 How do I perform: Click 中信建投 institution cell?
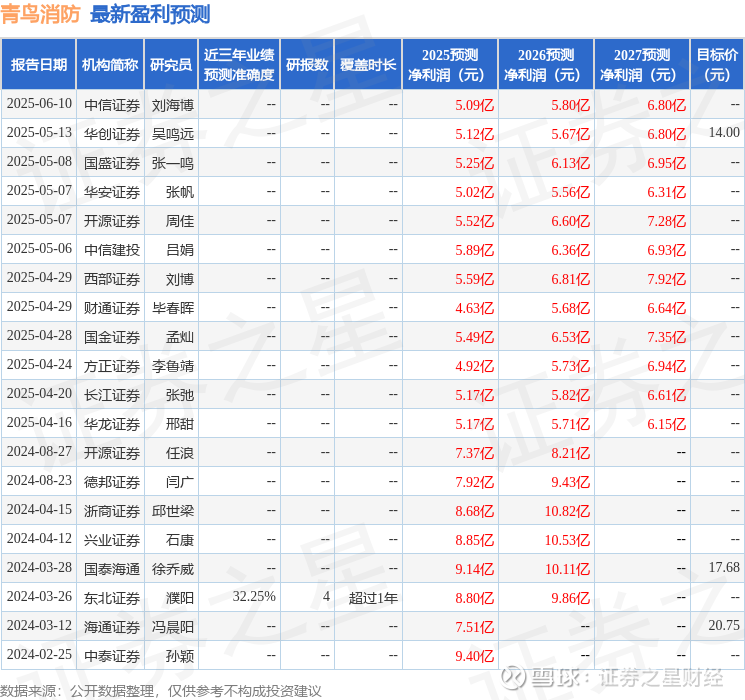pyautogui.click(x=112, y=250)
